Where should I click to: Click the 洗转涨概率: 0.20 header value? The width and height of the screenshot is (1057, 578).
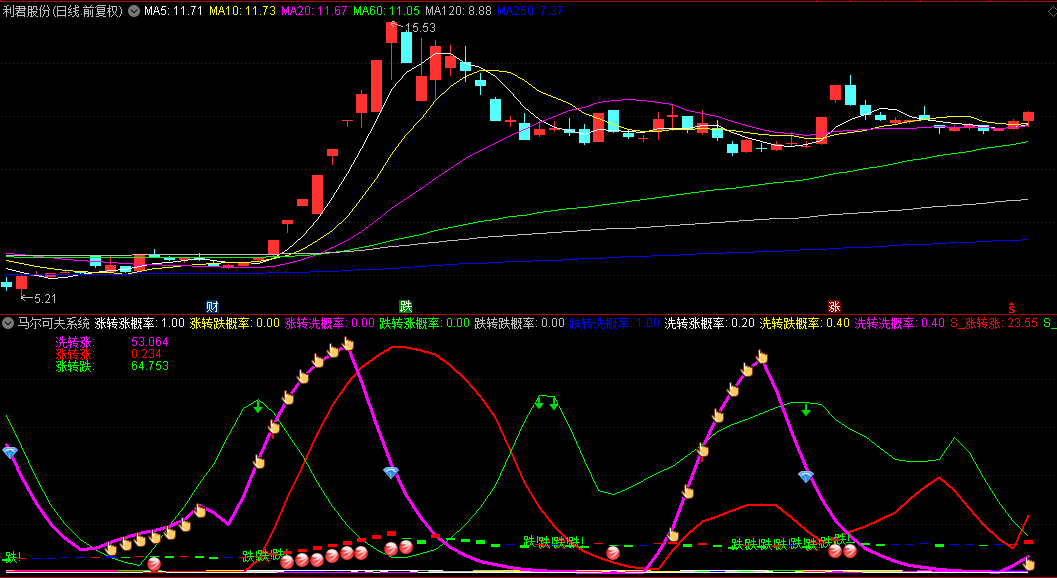pos(709,323)
